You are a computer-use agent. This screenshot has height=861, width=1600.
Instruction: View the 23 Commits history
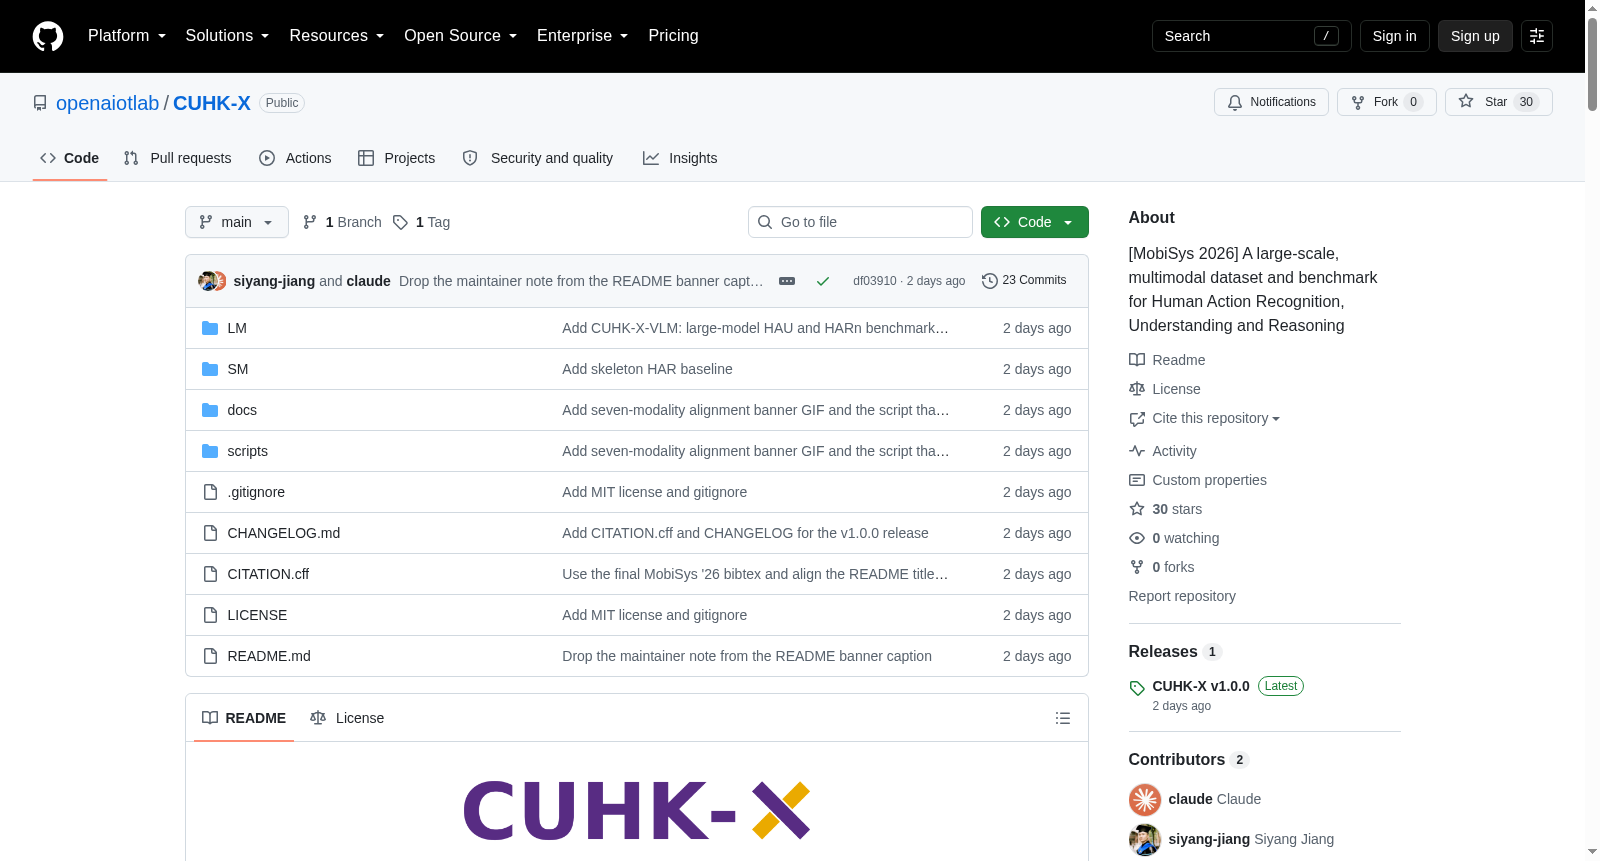pos(1024,280)
